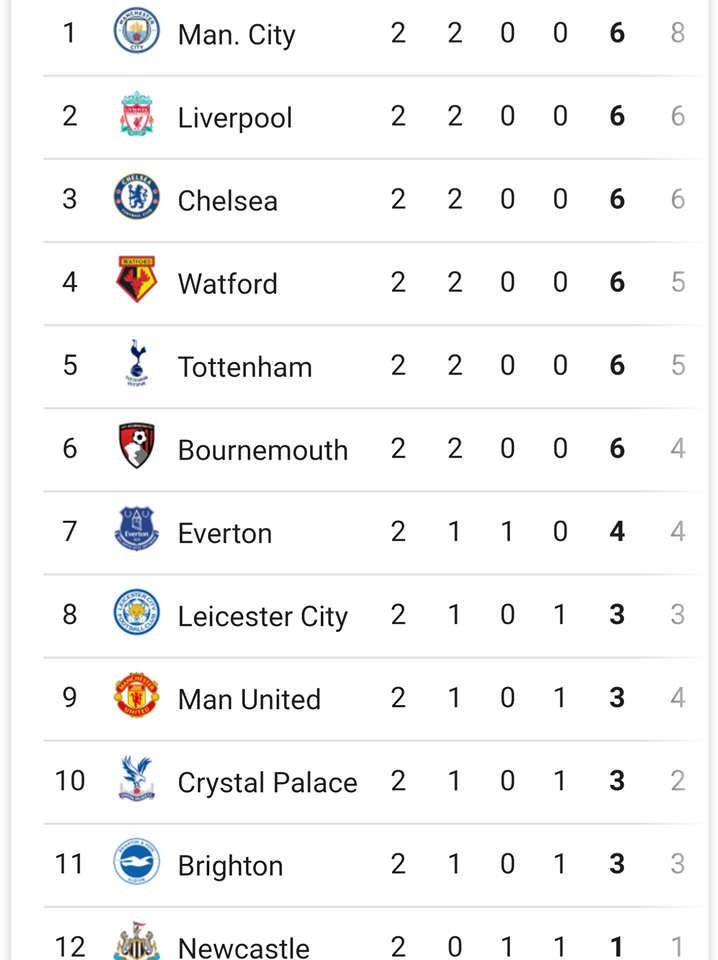The image size is (718, 960).
Task: Click the Chelsea club crest
Action: 136,197
